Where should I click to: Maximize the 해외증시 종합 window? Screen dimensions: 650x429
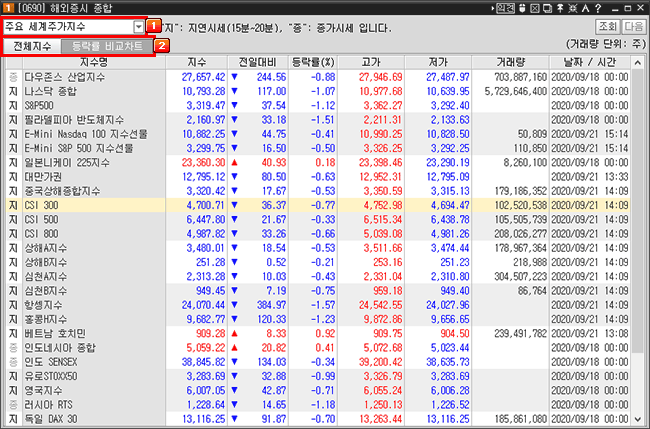point(628,8)
